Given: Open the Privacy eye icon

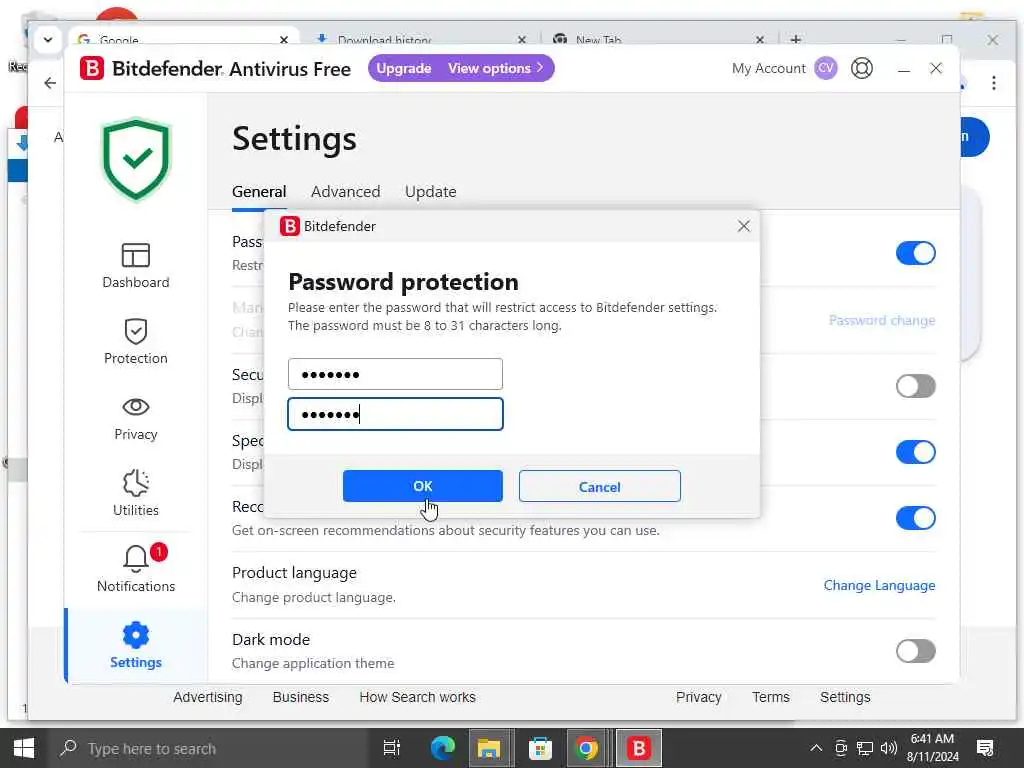Looking at the screenshot, I should click(x=136, y=407).
